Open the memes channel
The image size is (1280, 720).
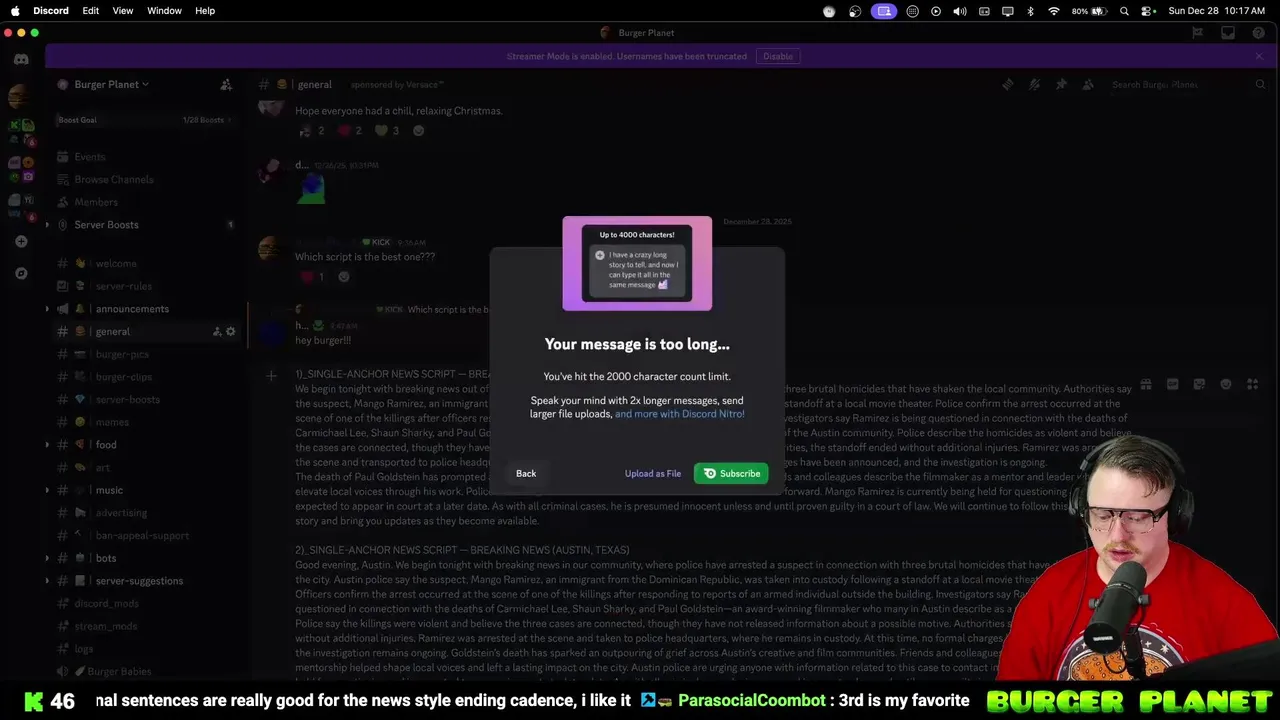pos(145,422)
